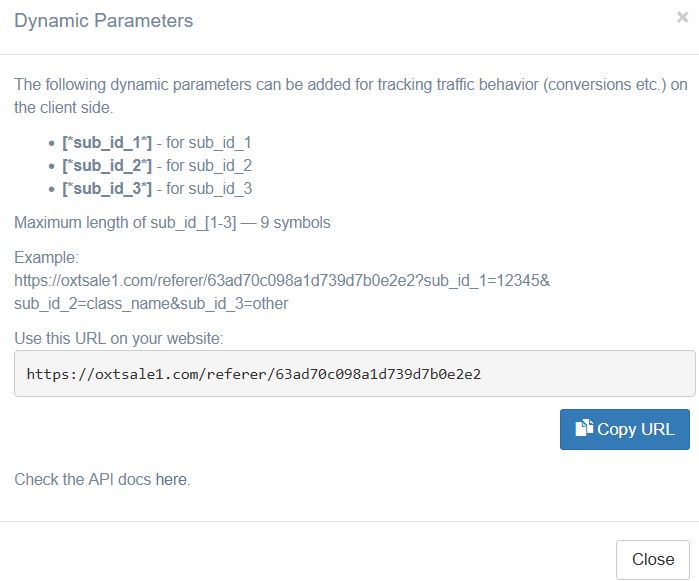Select the [*sub_id_3*] parameter placeholder

tap(107, 188)
